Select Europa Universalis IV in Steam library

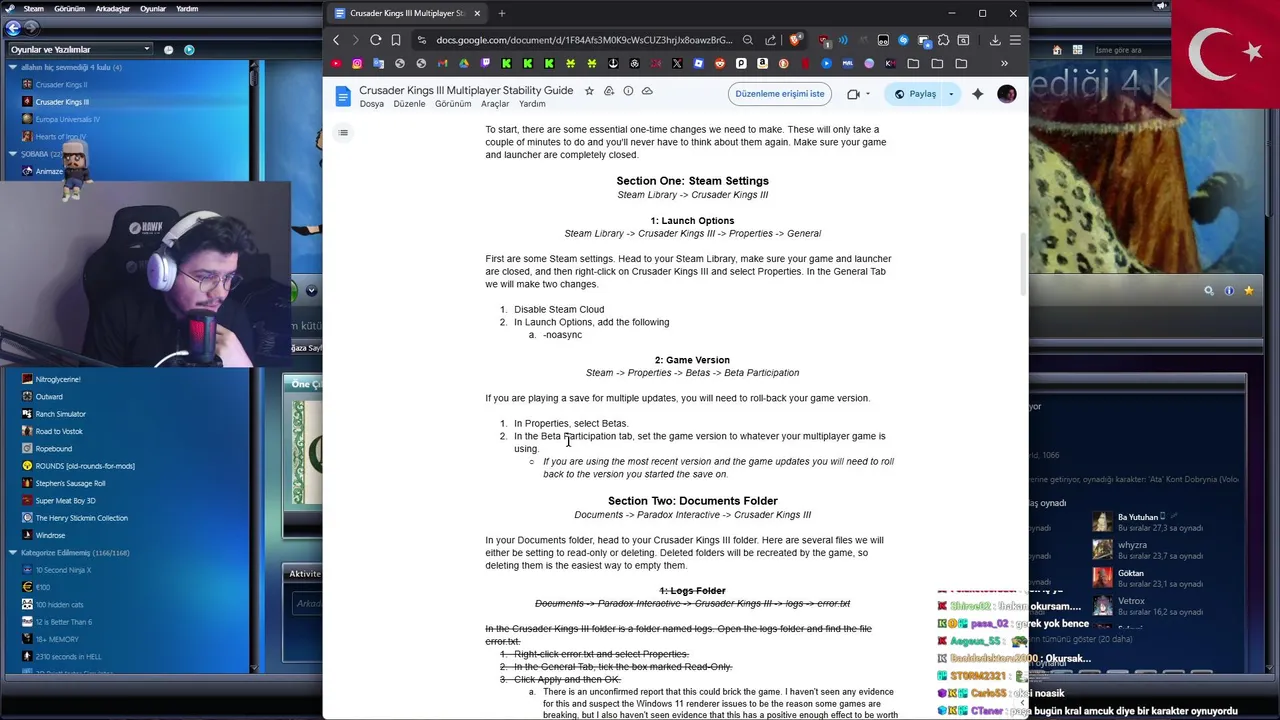click(67, 119)
